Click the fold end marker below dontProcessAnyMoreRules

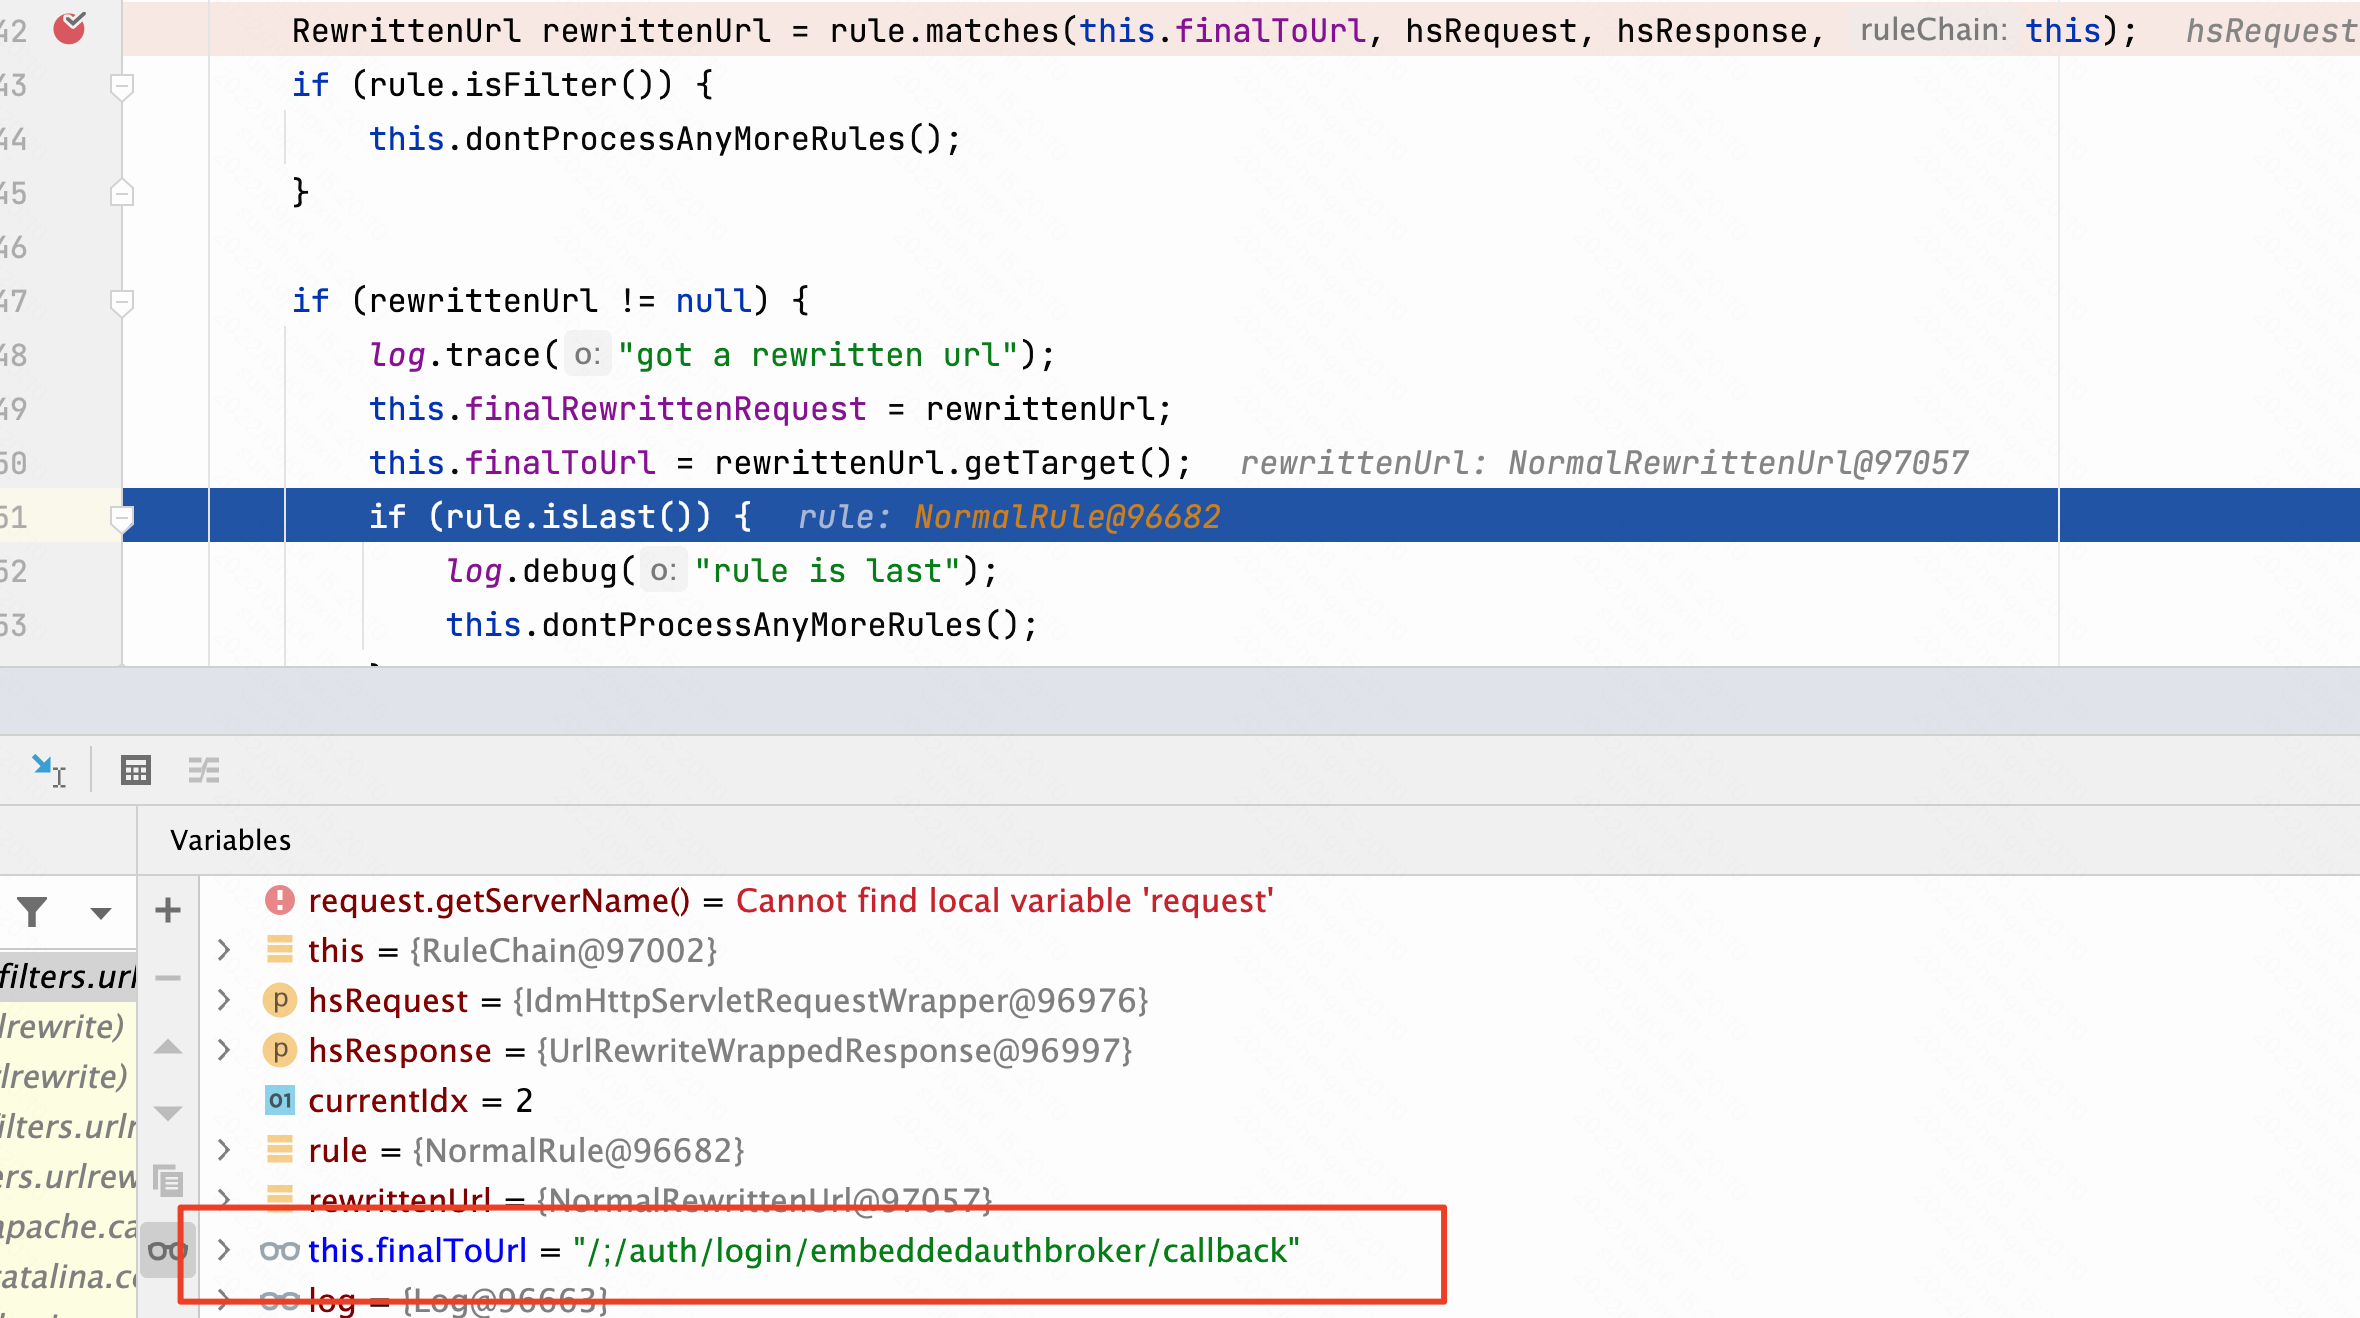121,192
